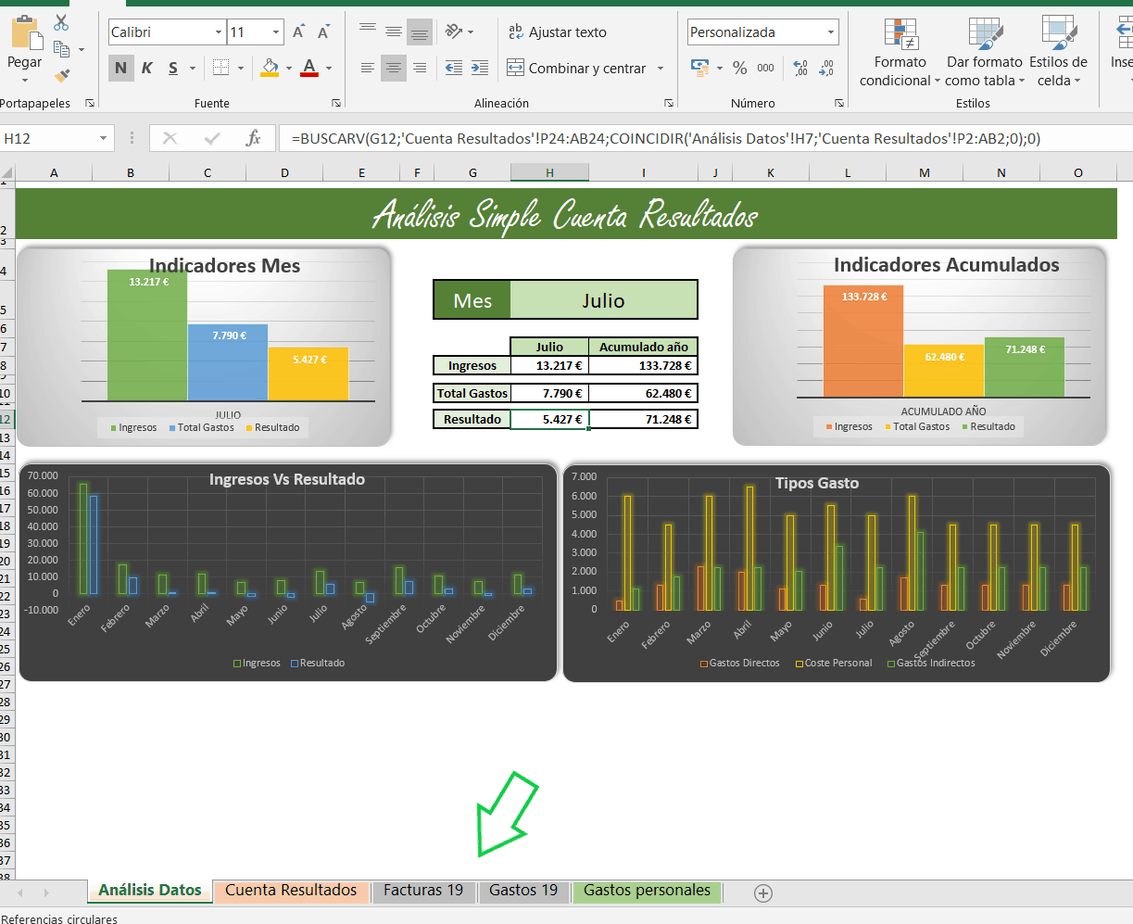Switch to Gastos 19 sheet tab
Screen dimensions: 1133x924
[524, 891]
